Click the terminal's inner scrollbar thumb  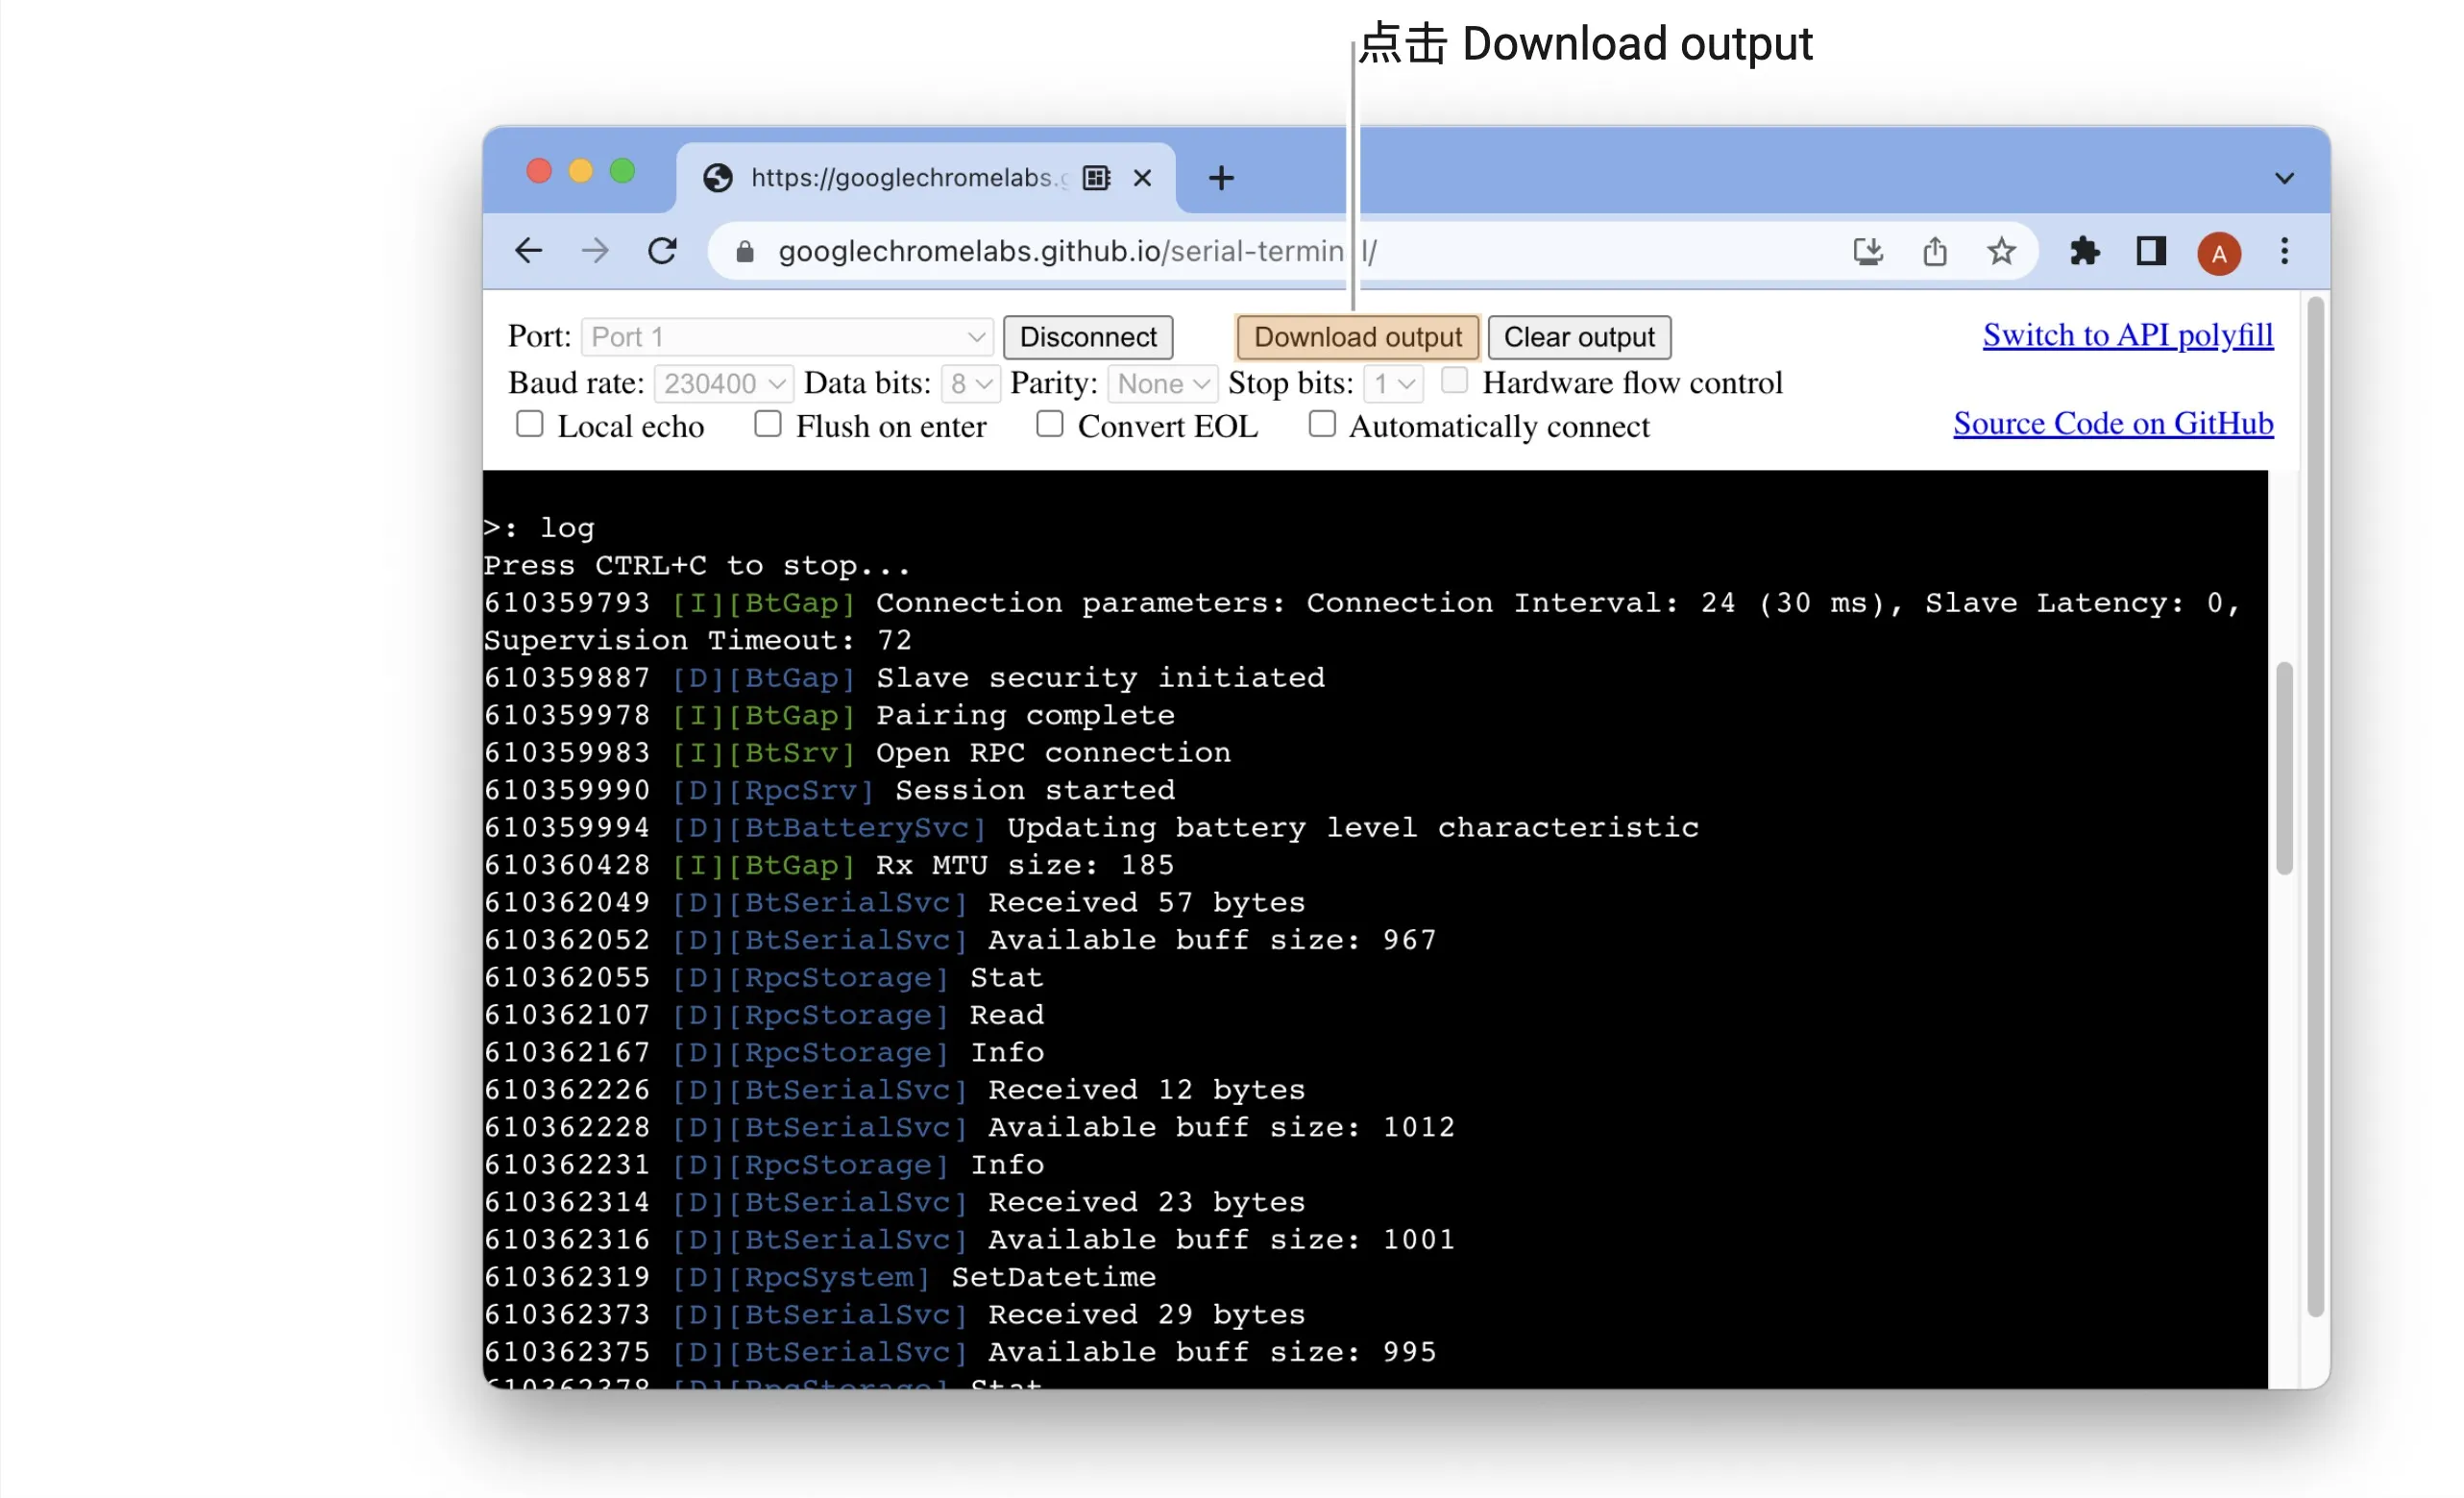tap(2284, 768)
